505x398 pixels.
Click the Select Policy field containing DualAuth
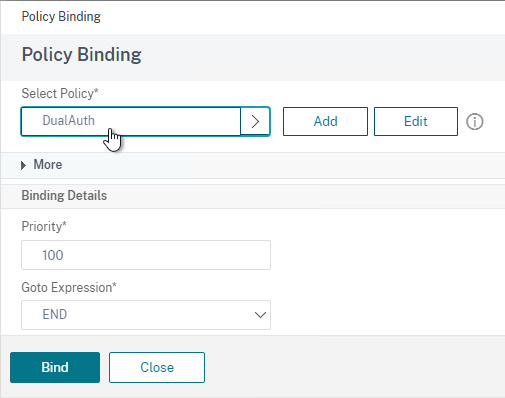(x=131, y=121)
